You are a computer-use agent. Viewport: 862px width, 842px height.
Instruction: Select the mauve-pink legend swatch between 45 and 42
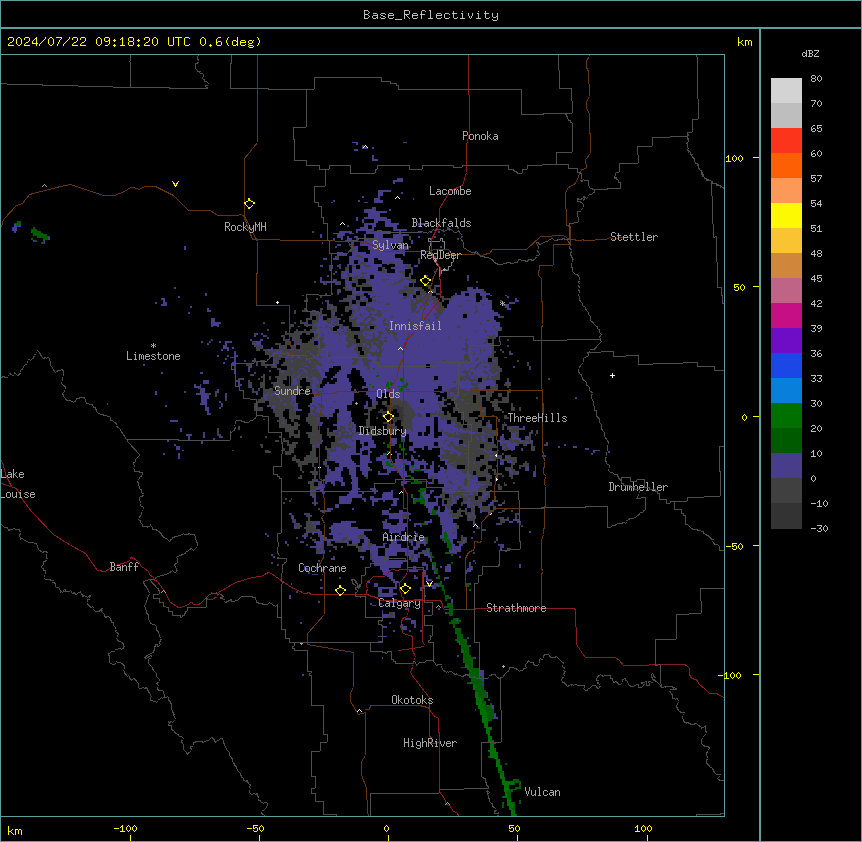pyautogui.click(x=786, y=291)
